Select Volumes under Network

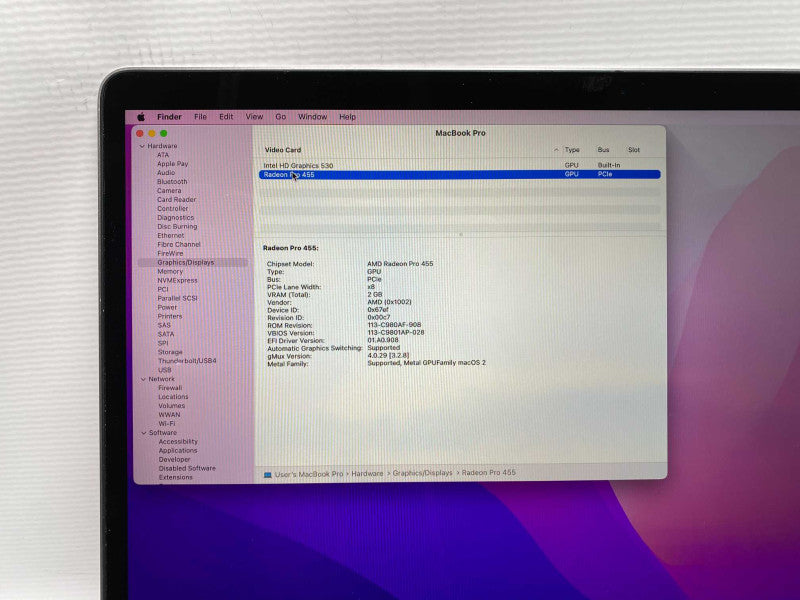171,406
